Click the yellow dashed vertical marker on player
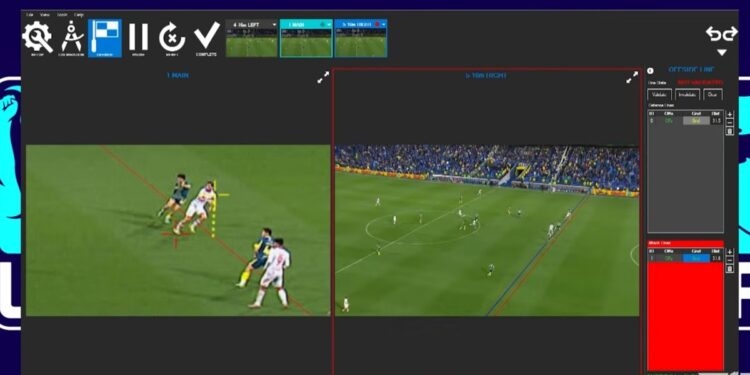This screenshot has height=375, width=750. point(214,209)
